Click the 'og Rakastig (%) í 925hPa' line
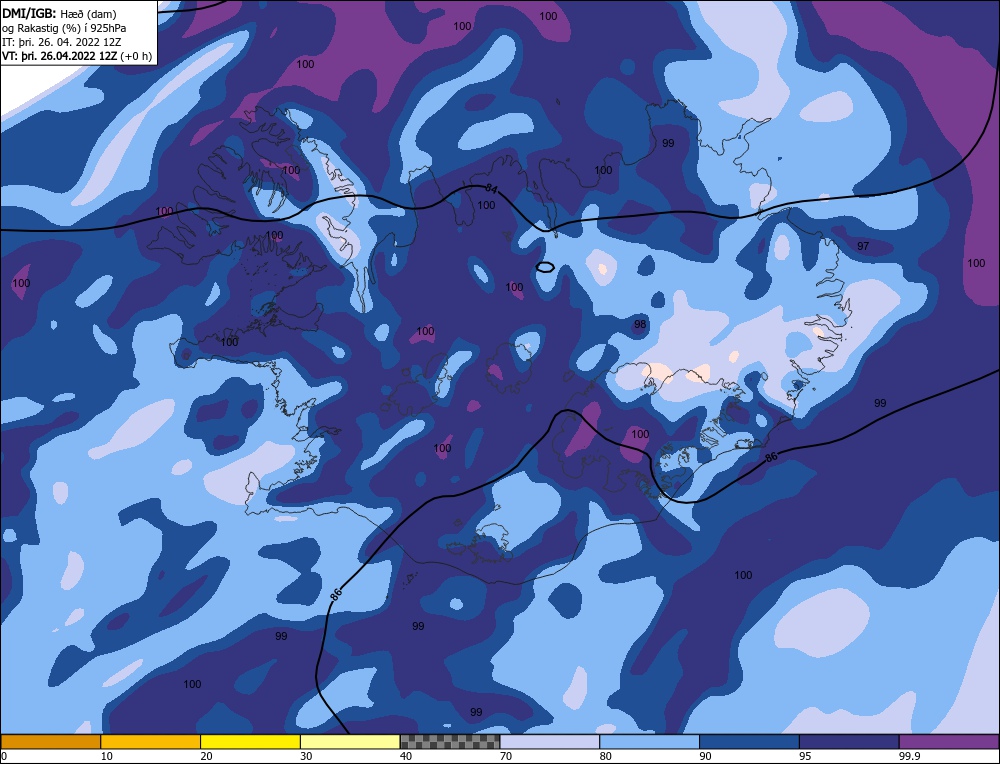 click(64, 28)
